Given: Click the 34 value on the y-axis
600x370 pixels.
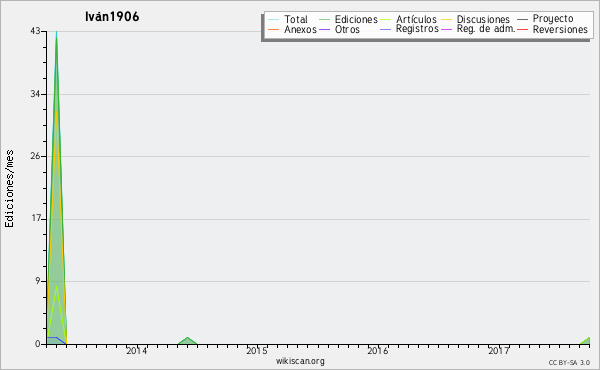Looking at the screenshot, I should 35,94.
